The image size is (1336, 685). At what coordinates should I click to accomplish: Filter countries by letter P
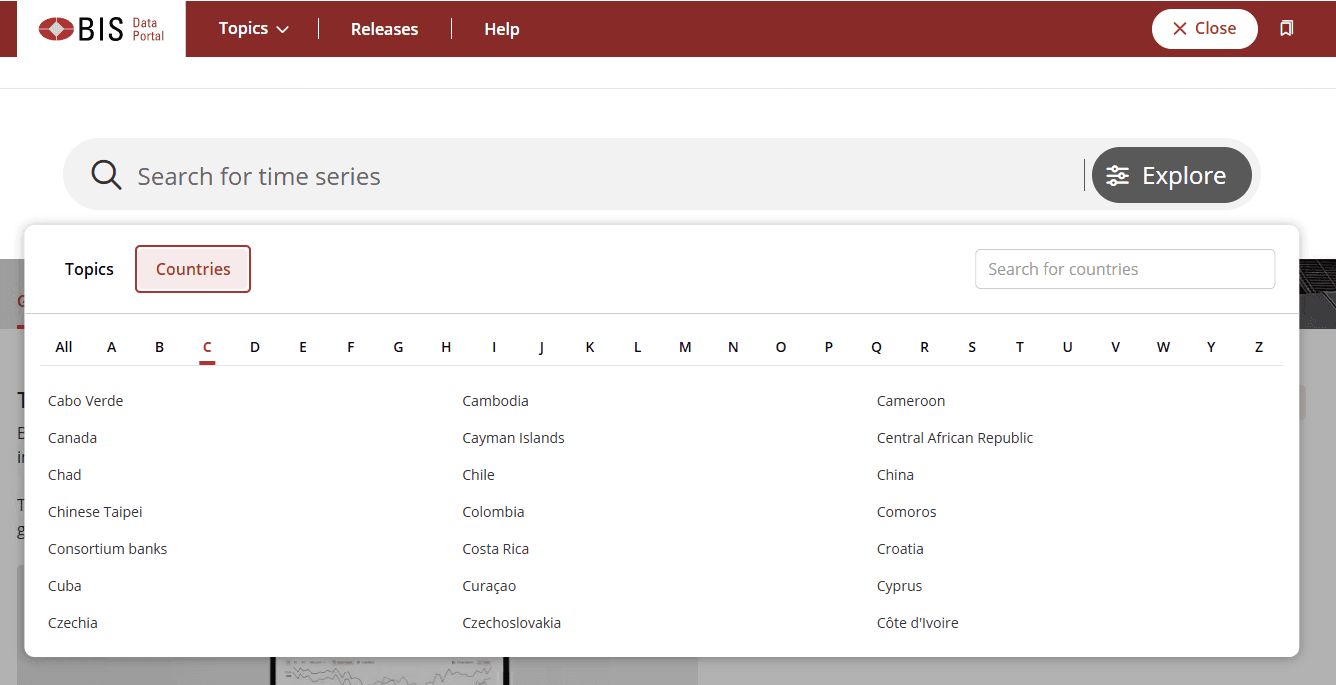pos(829,347)
